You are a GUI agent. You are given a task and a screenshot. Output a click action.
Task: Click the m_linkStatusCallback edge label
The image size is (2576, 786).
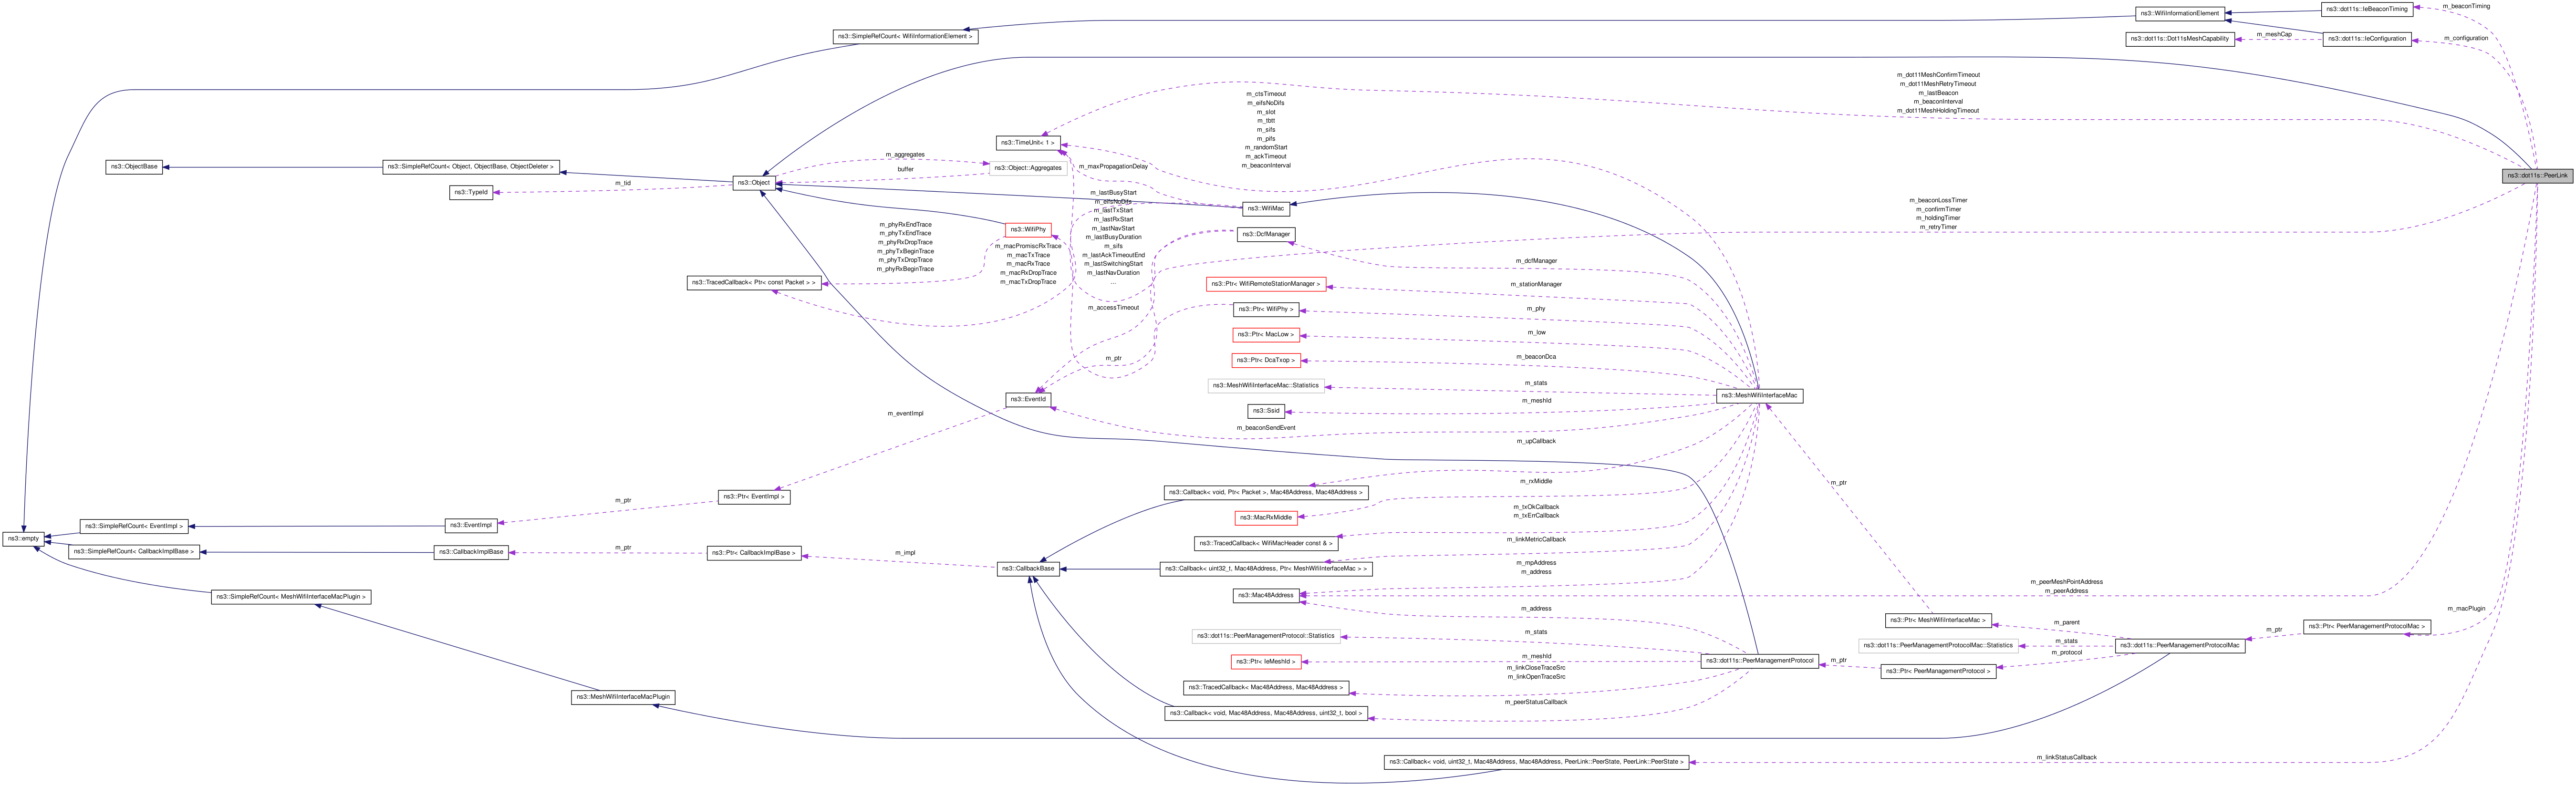coord(2066,758)
